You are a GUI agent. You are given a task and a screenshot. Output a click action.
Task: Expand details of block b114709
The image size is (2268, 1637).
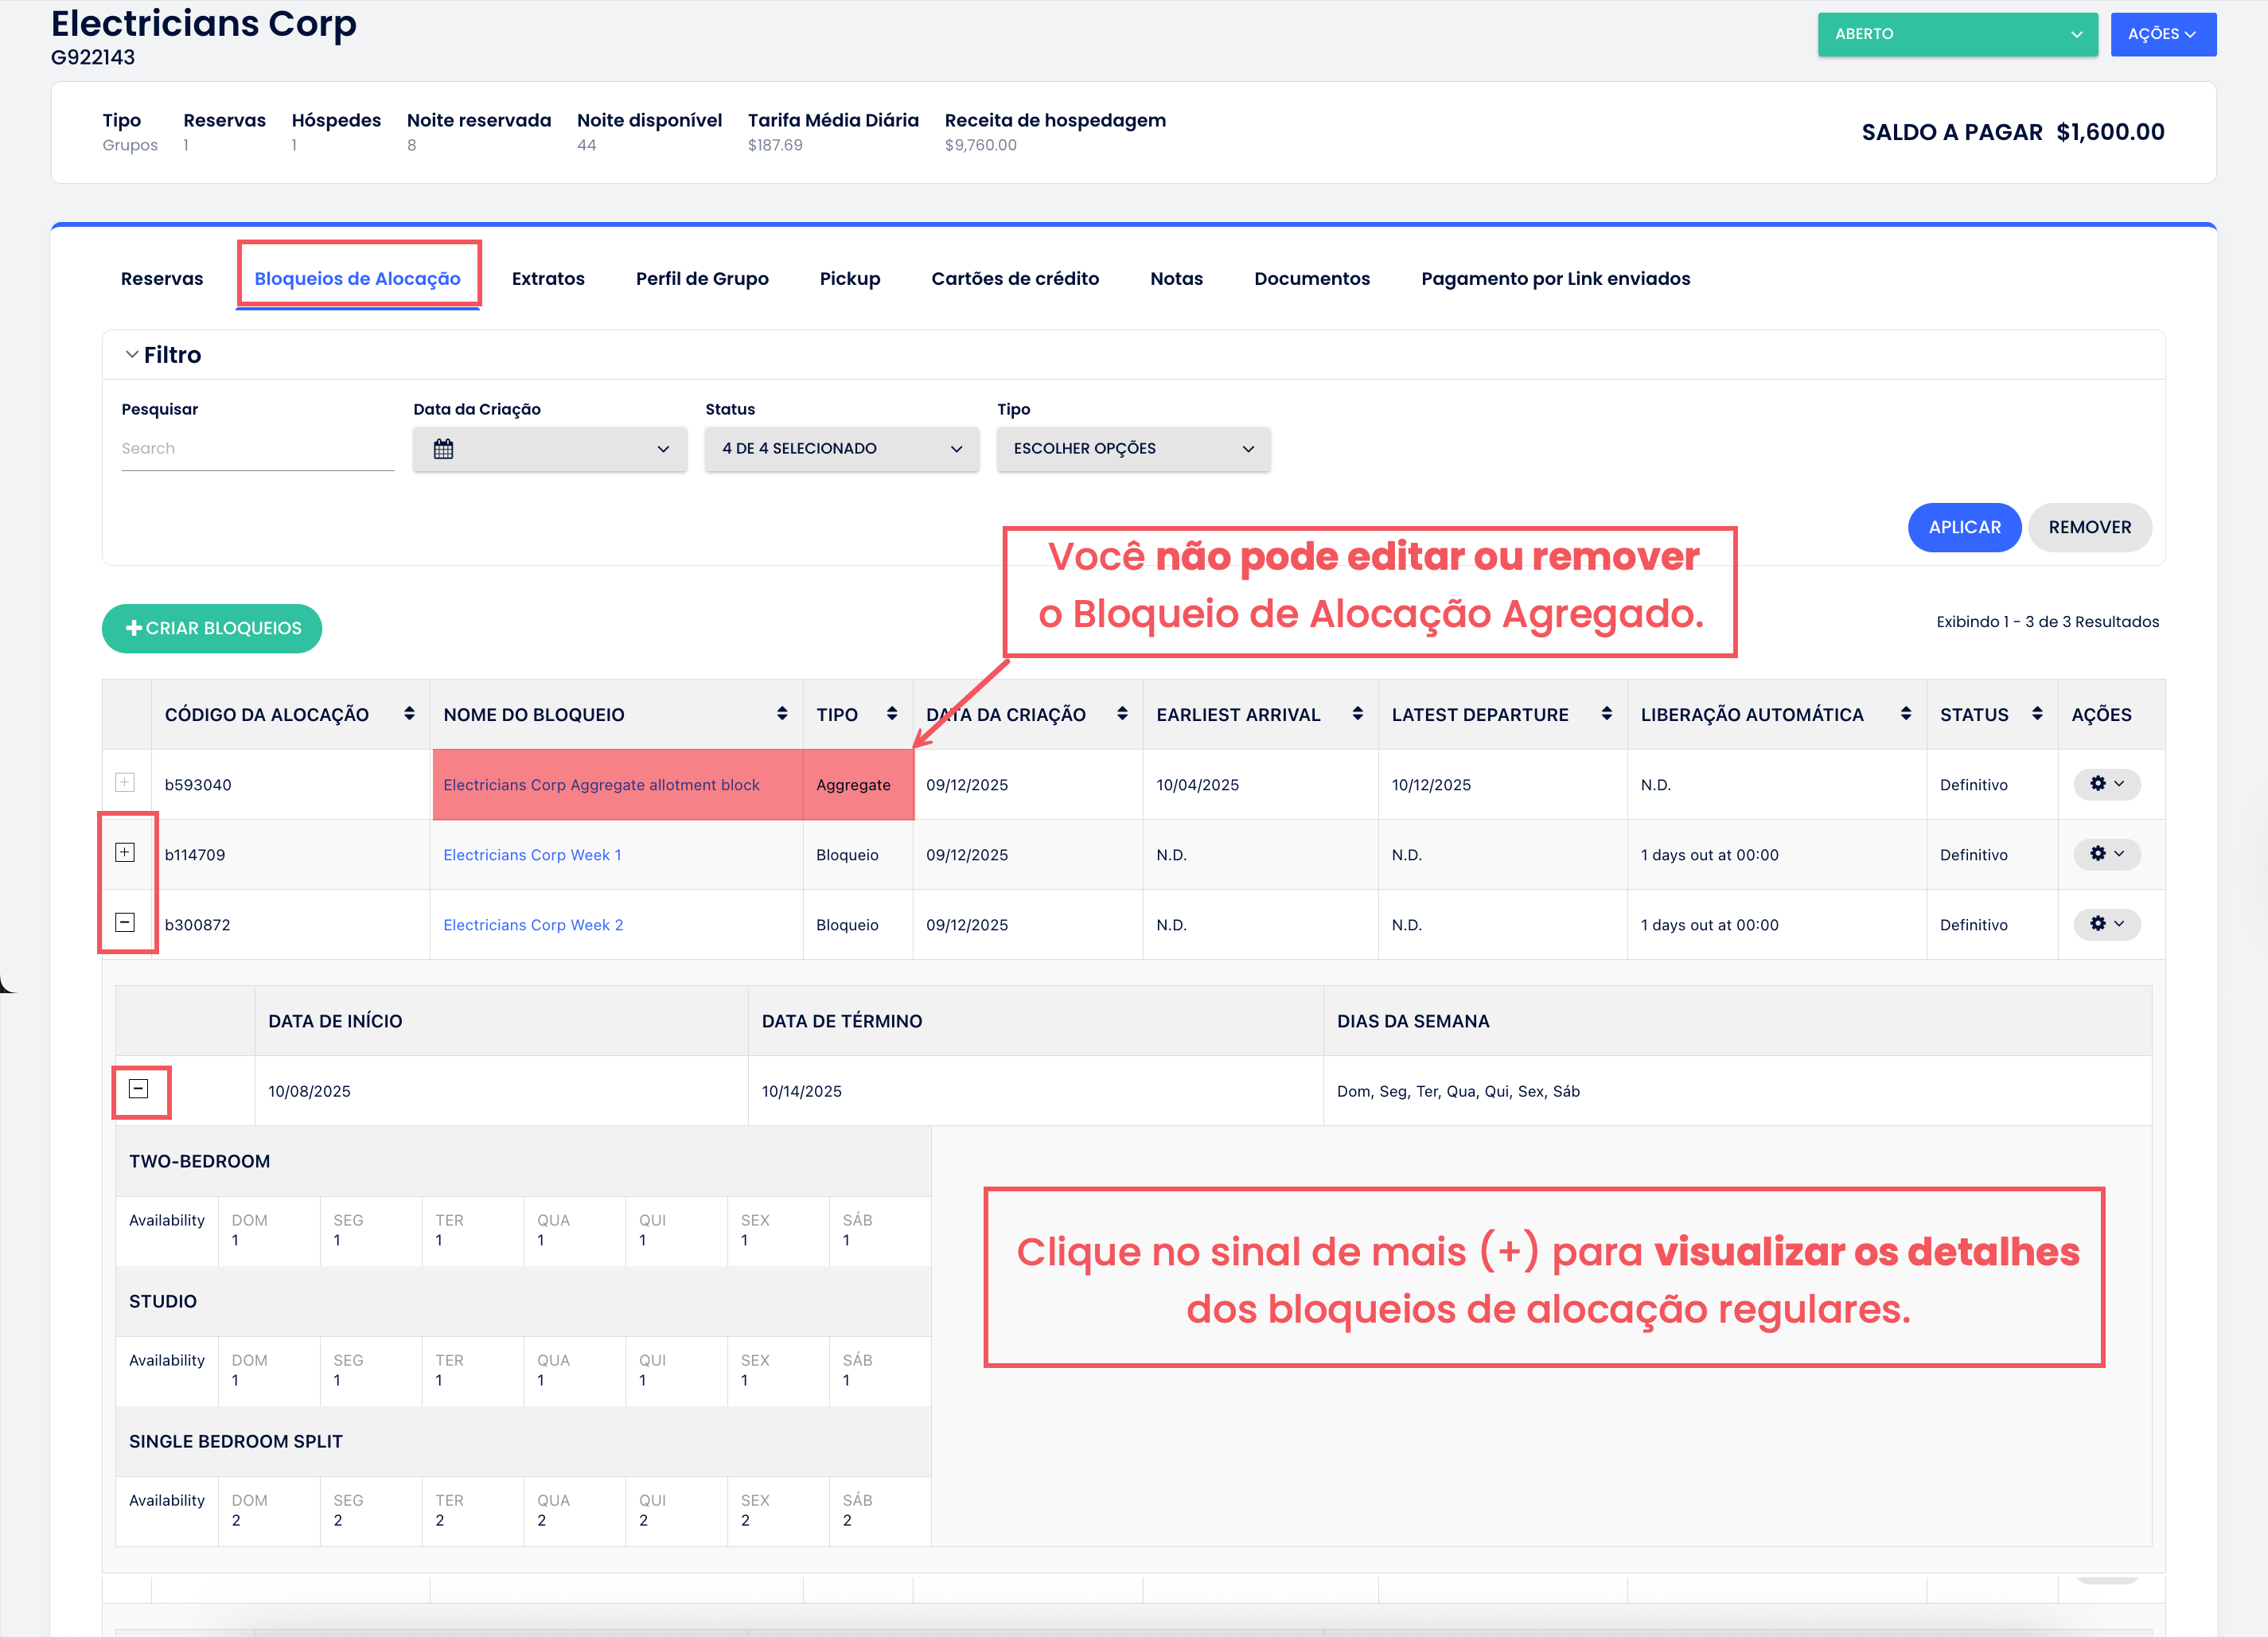[125, 853]
